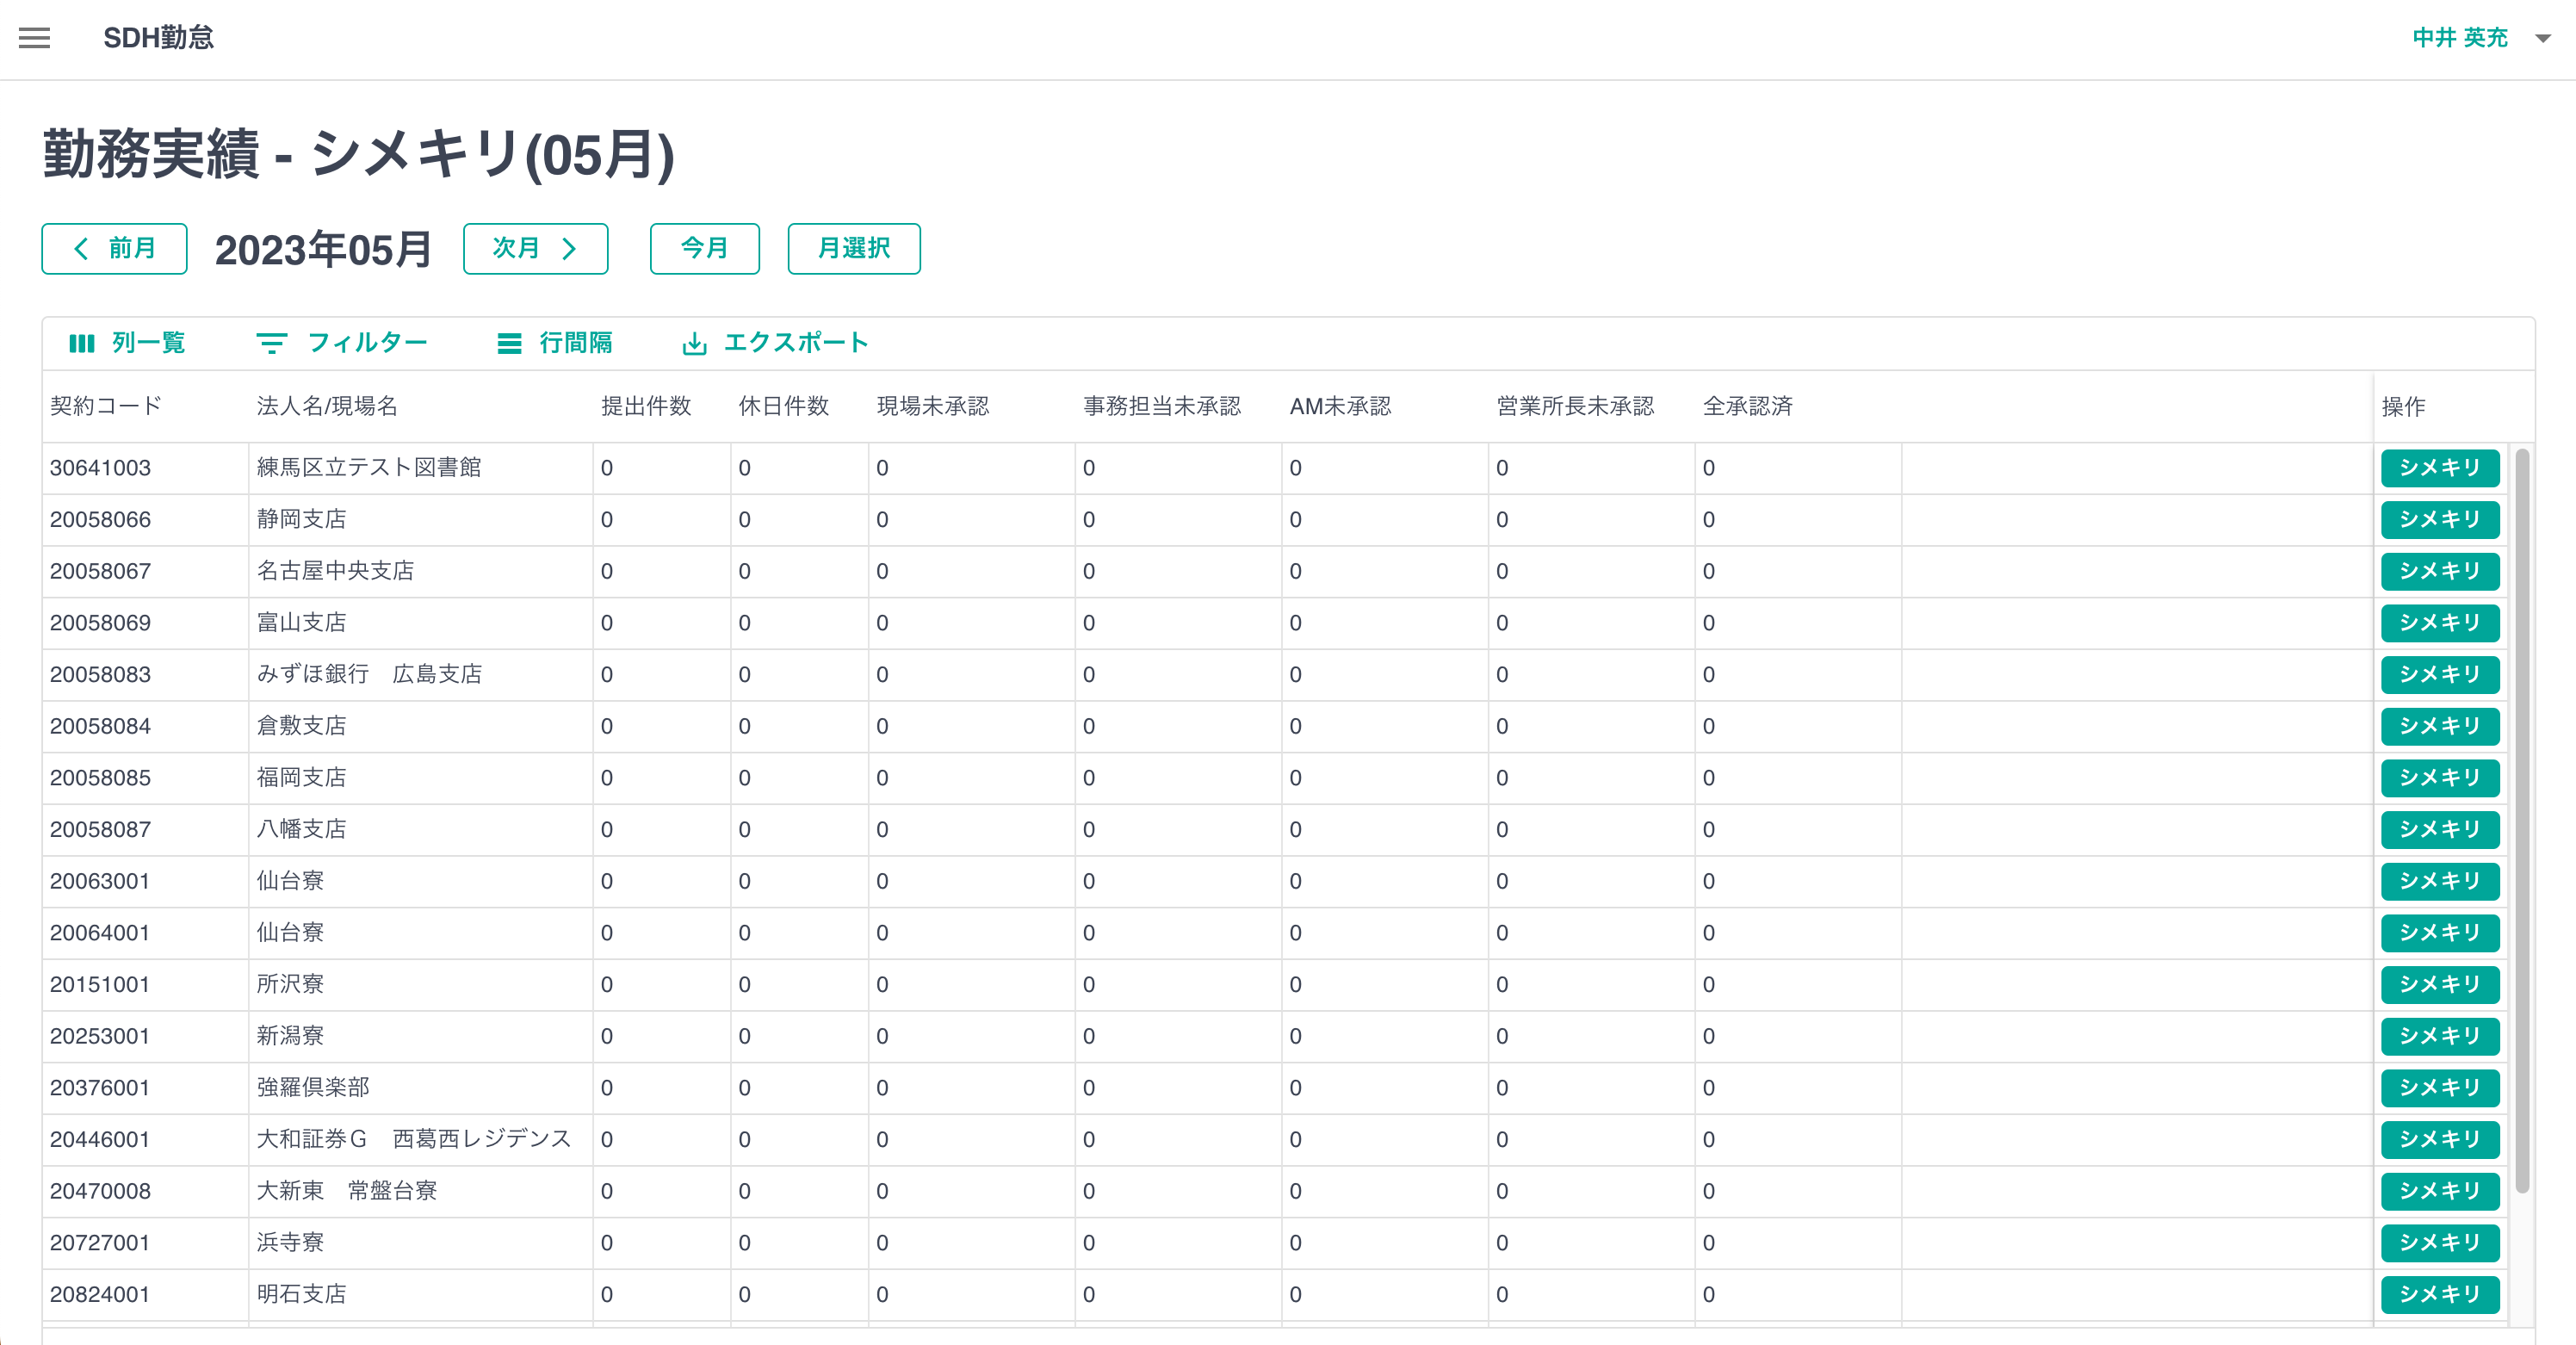Expand user menu arrow beside 中井 英充
Screen dimensions: 2576x1345
coord(2542,38)
